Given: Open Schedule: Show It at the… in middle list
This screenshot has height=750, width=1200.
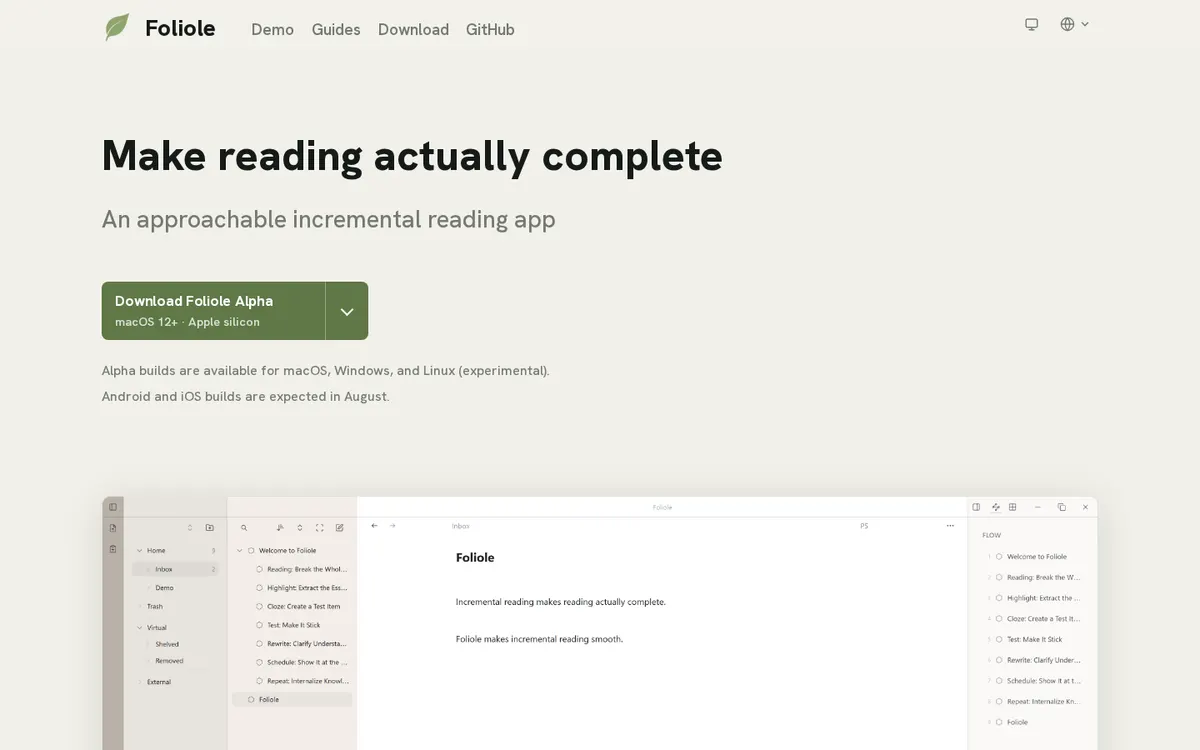Looking at the screenshot, I should tap(307, 662).
